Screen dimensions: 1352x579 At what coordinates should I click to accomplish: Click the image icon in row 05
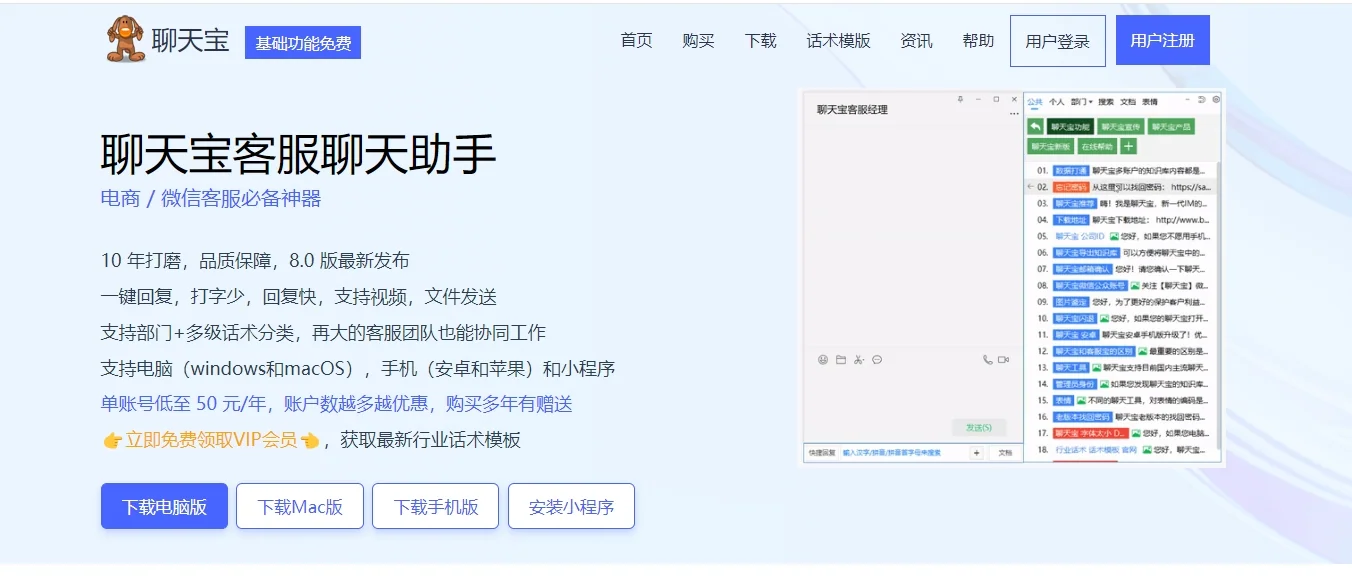(x=1114, y=236)
